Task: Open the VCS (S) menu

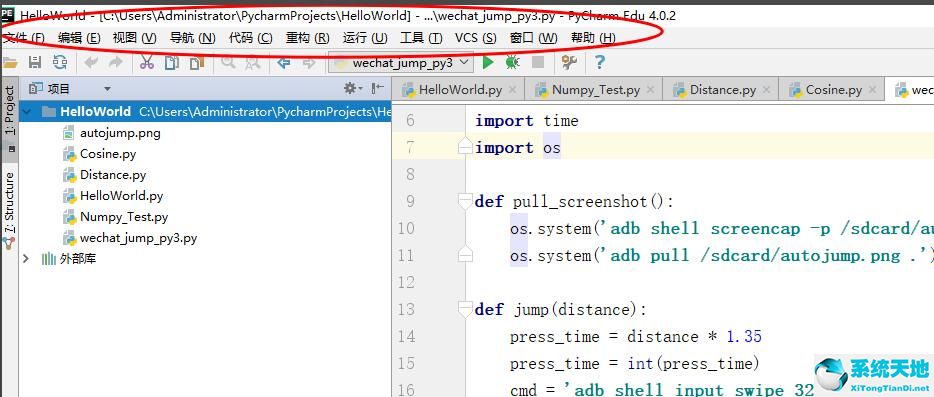Action: (475, 38)
